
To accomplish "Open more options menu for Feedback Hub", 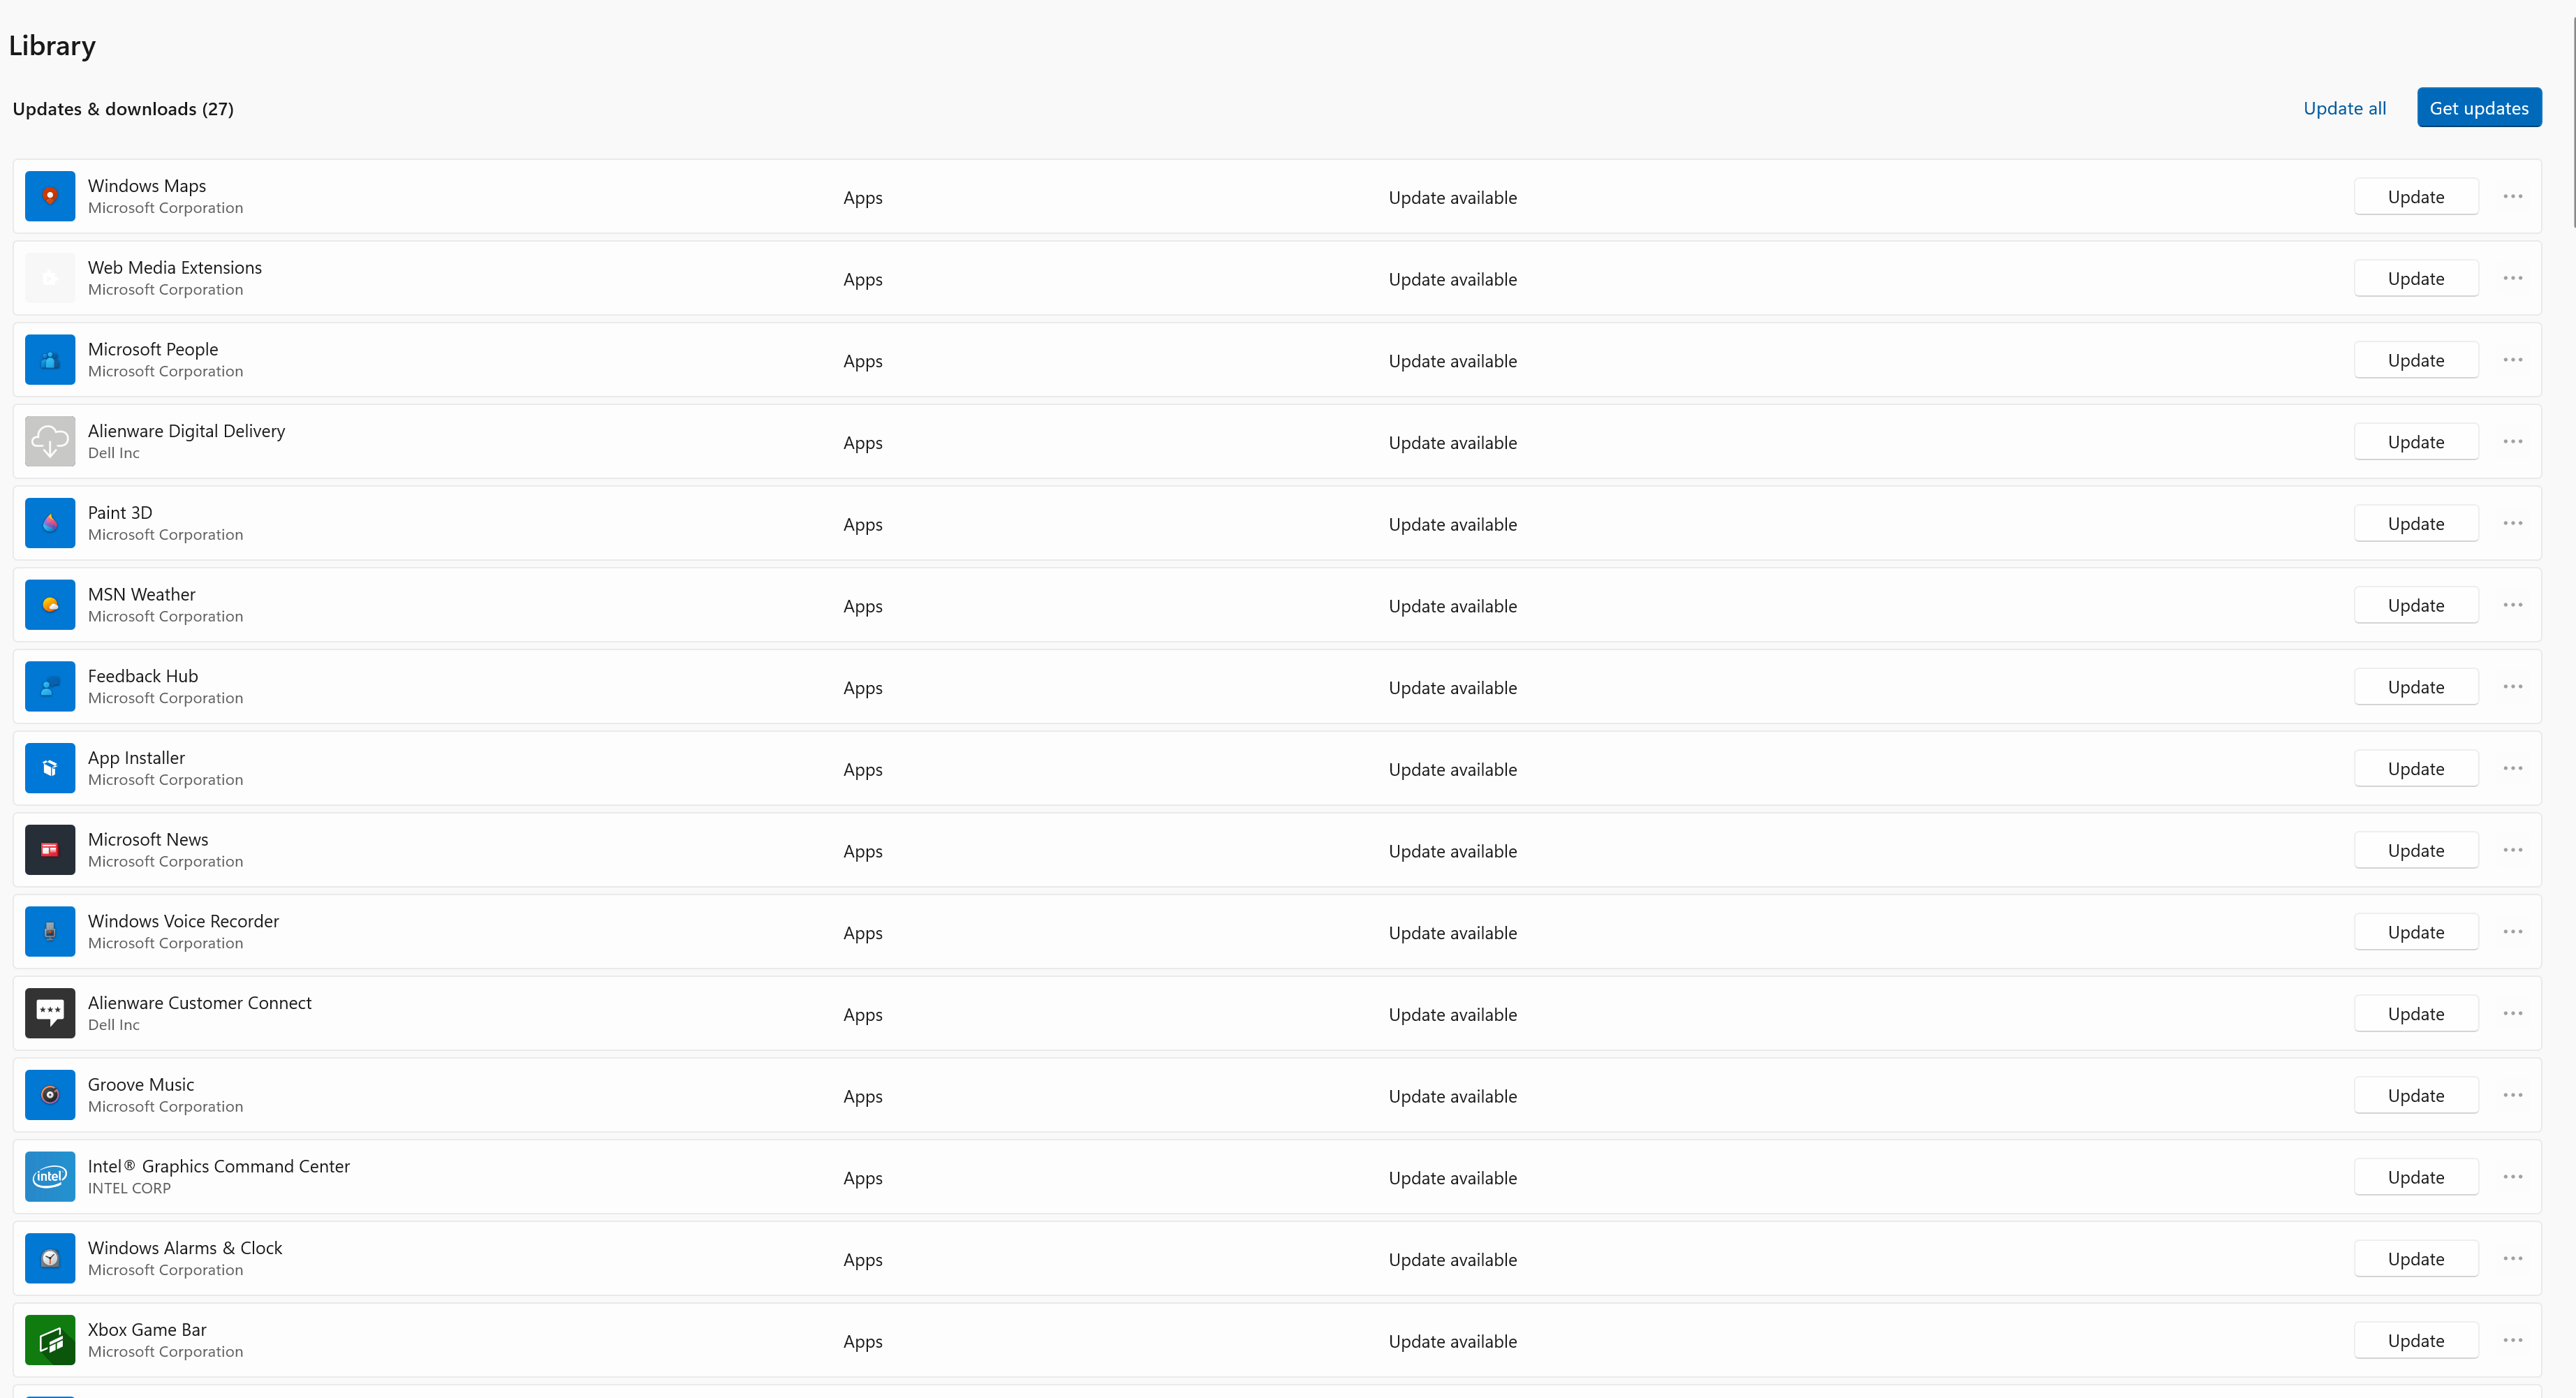I will 2512,687.
